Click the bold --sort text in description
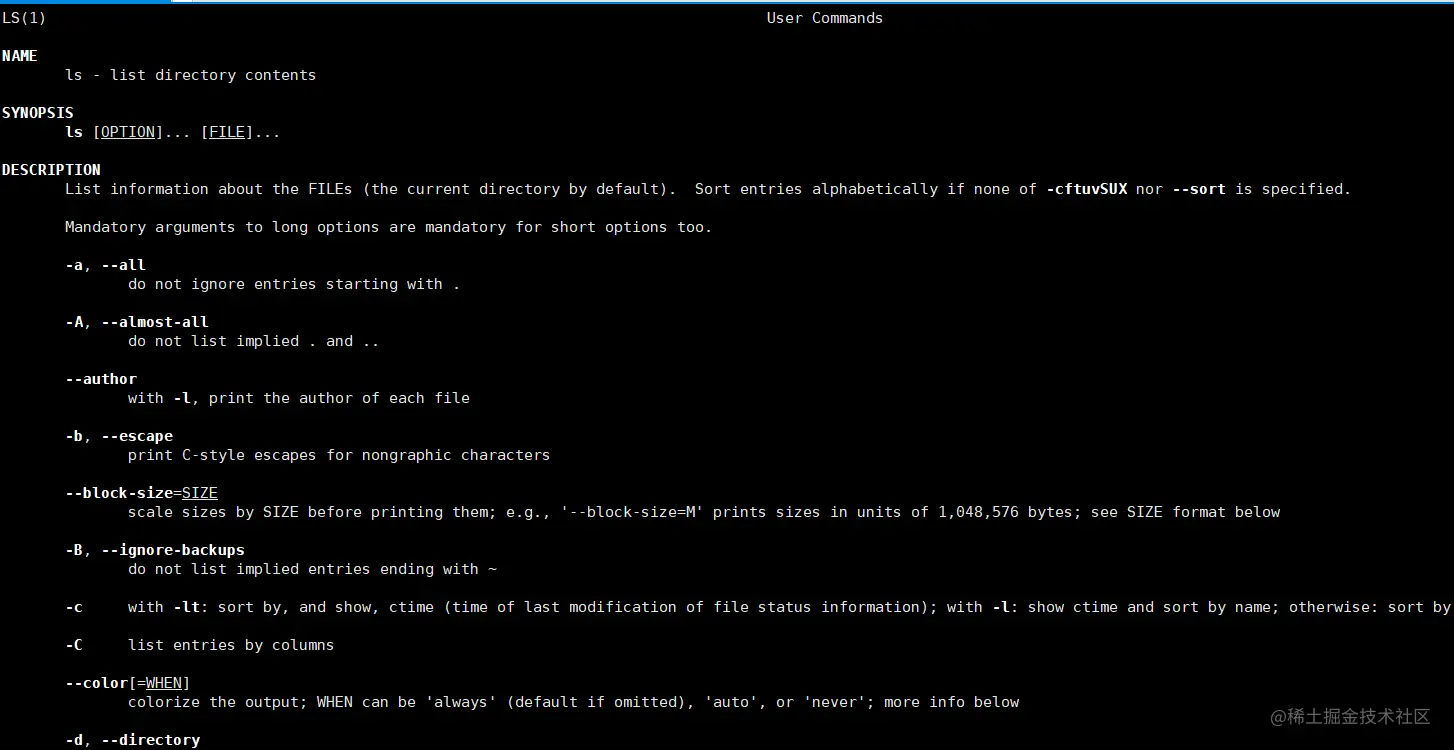The height and width of the screenshot is (750, 1454). (1198, 189)
